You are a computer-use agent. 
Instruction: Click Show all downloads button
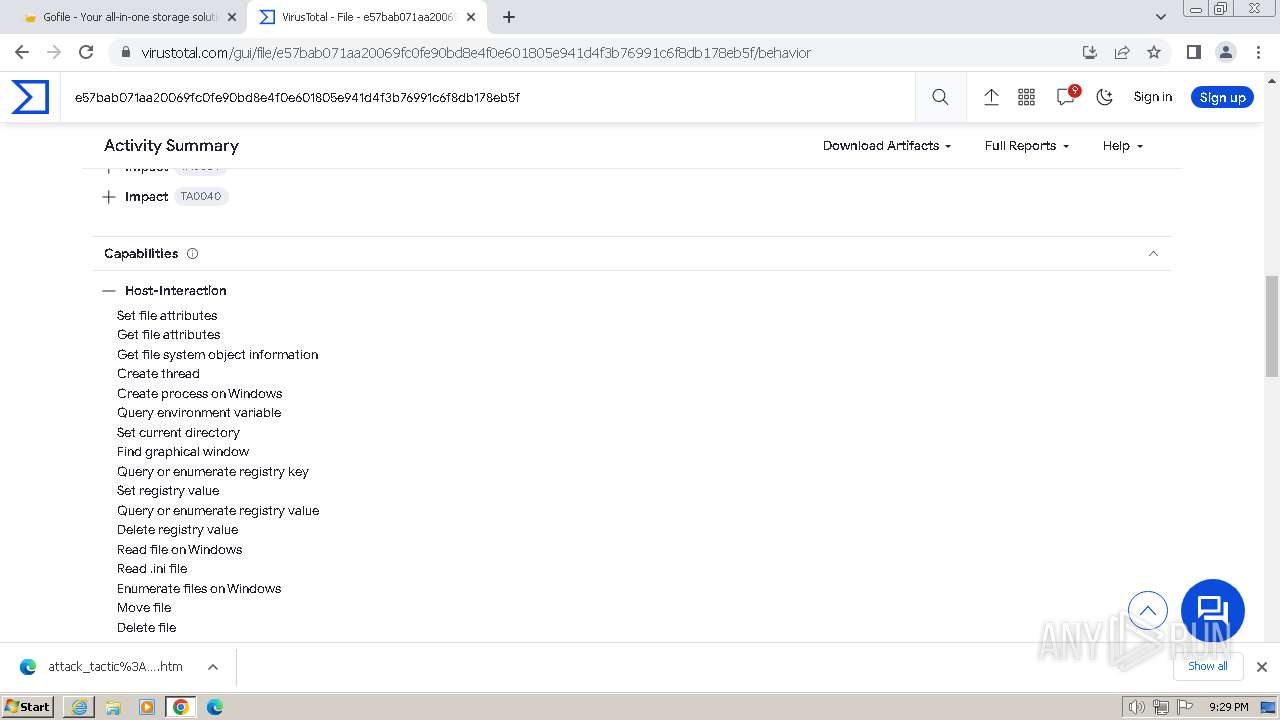pos(1208,666)
